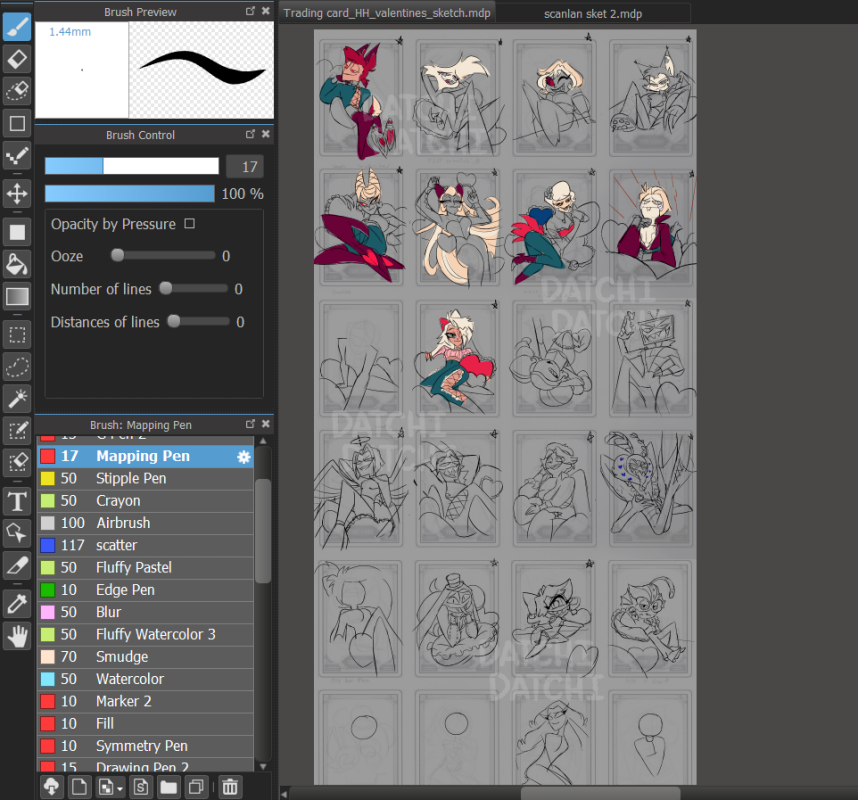Click the Distances of lines slider

pos(199,321)
